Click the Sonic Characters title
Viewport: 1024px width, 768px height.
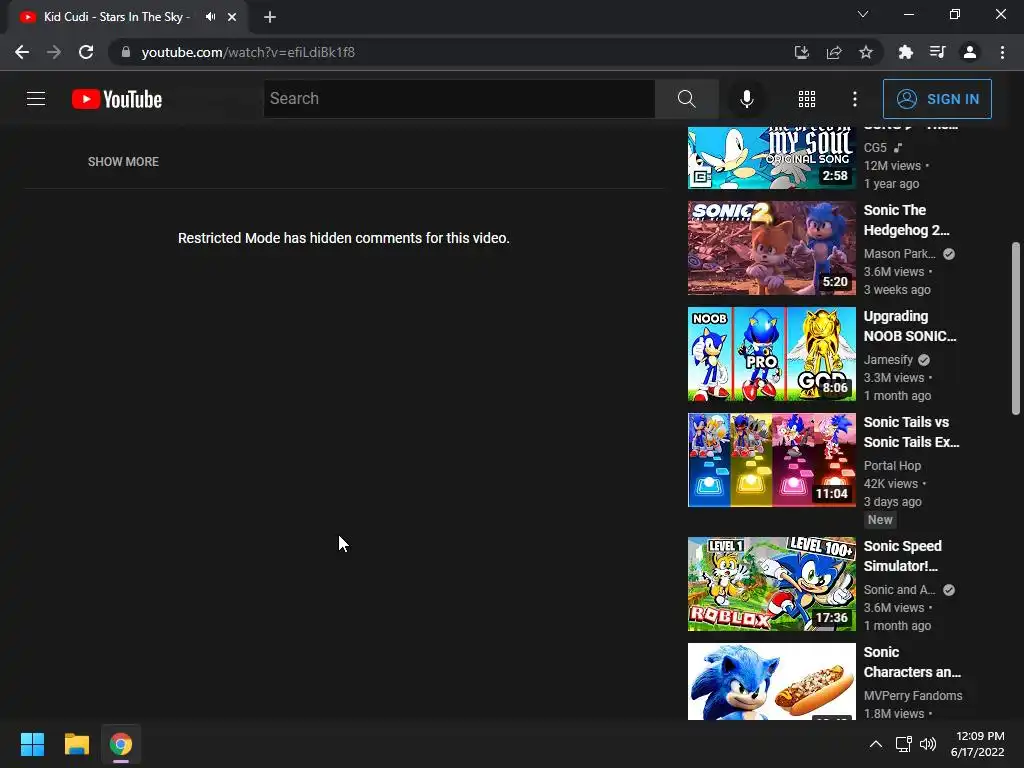912,662
